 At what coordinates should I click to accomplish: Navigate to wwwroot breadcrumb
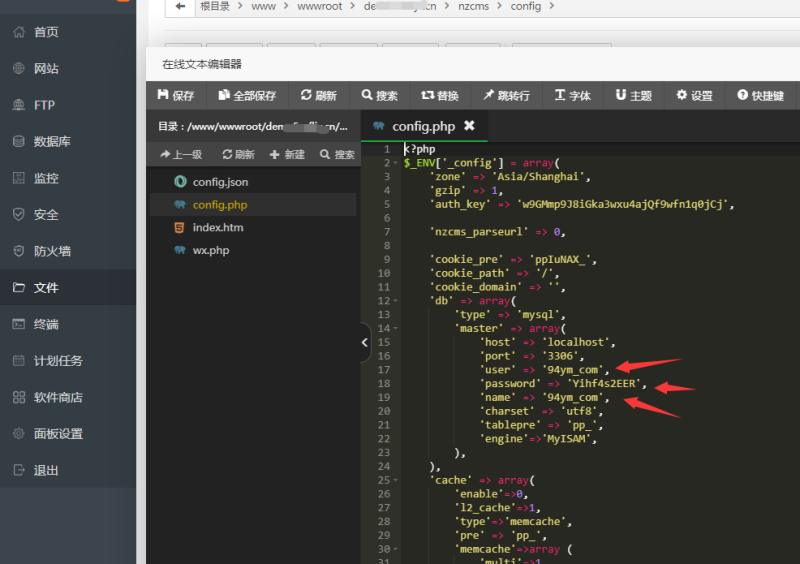tap(320, 6)
